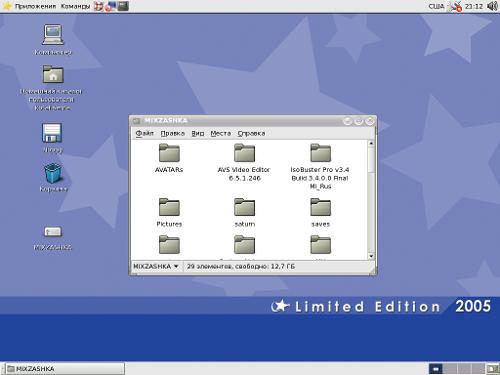This screenshot has width=500, height=375.
Task: Select the AVATARs folder icon
Action: point(169,153)
